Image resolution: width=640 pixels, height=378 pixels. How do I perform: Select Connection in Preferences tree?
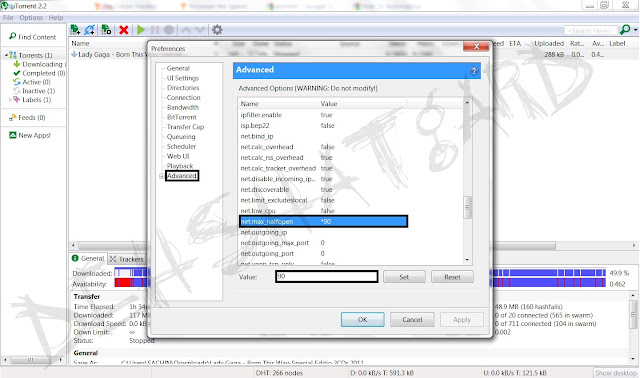183,98
